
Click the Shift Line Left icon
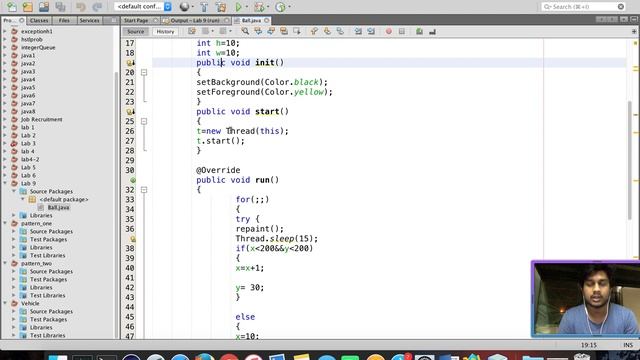[358, 31]
